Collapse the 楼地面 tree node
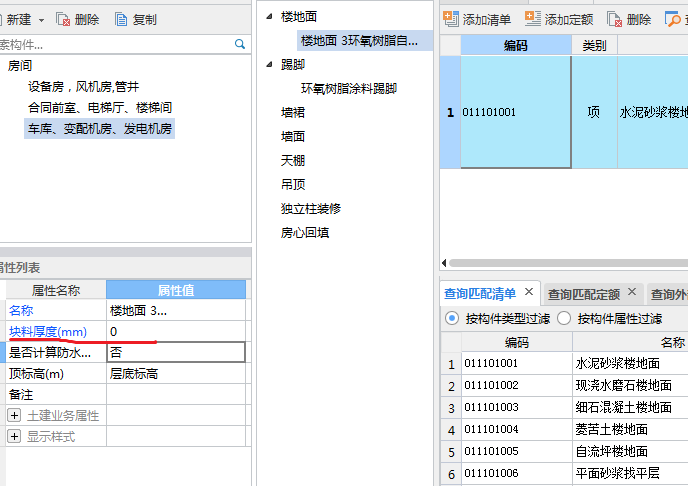Image resolution: width=688 pixels, height=486 pixels. pyautogui.click(x=269, y=17)
